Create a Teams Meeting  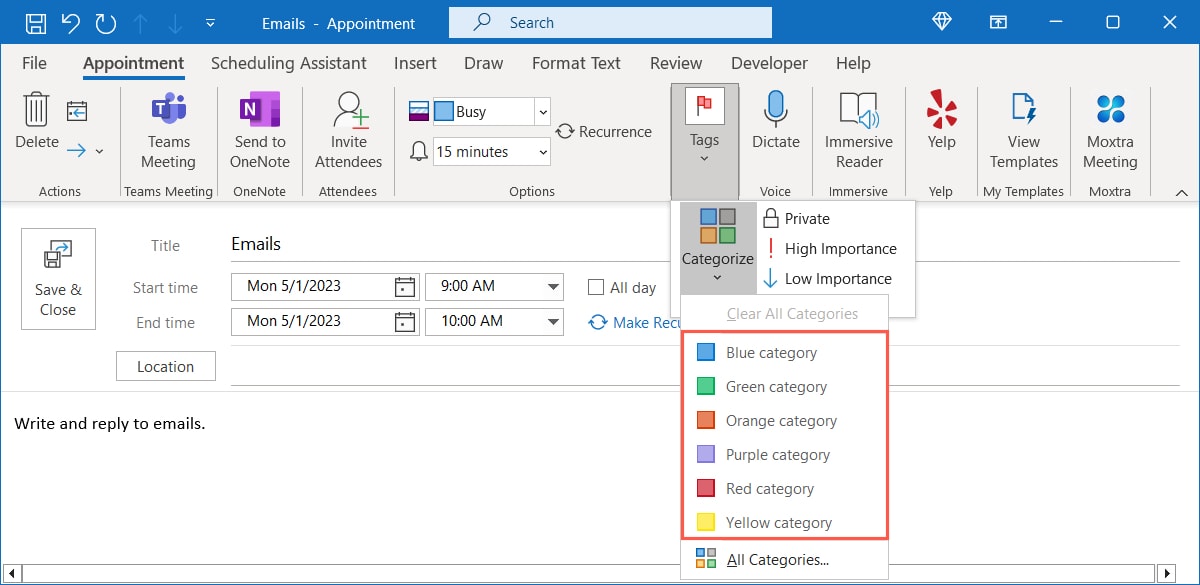[167, 131]
